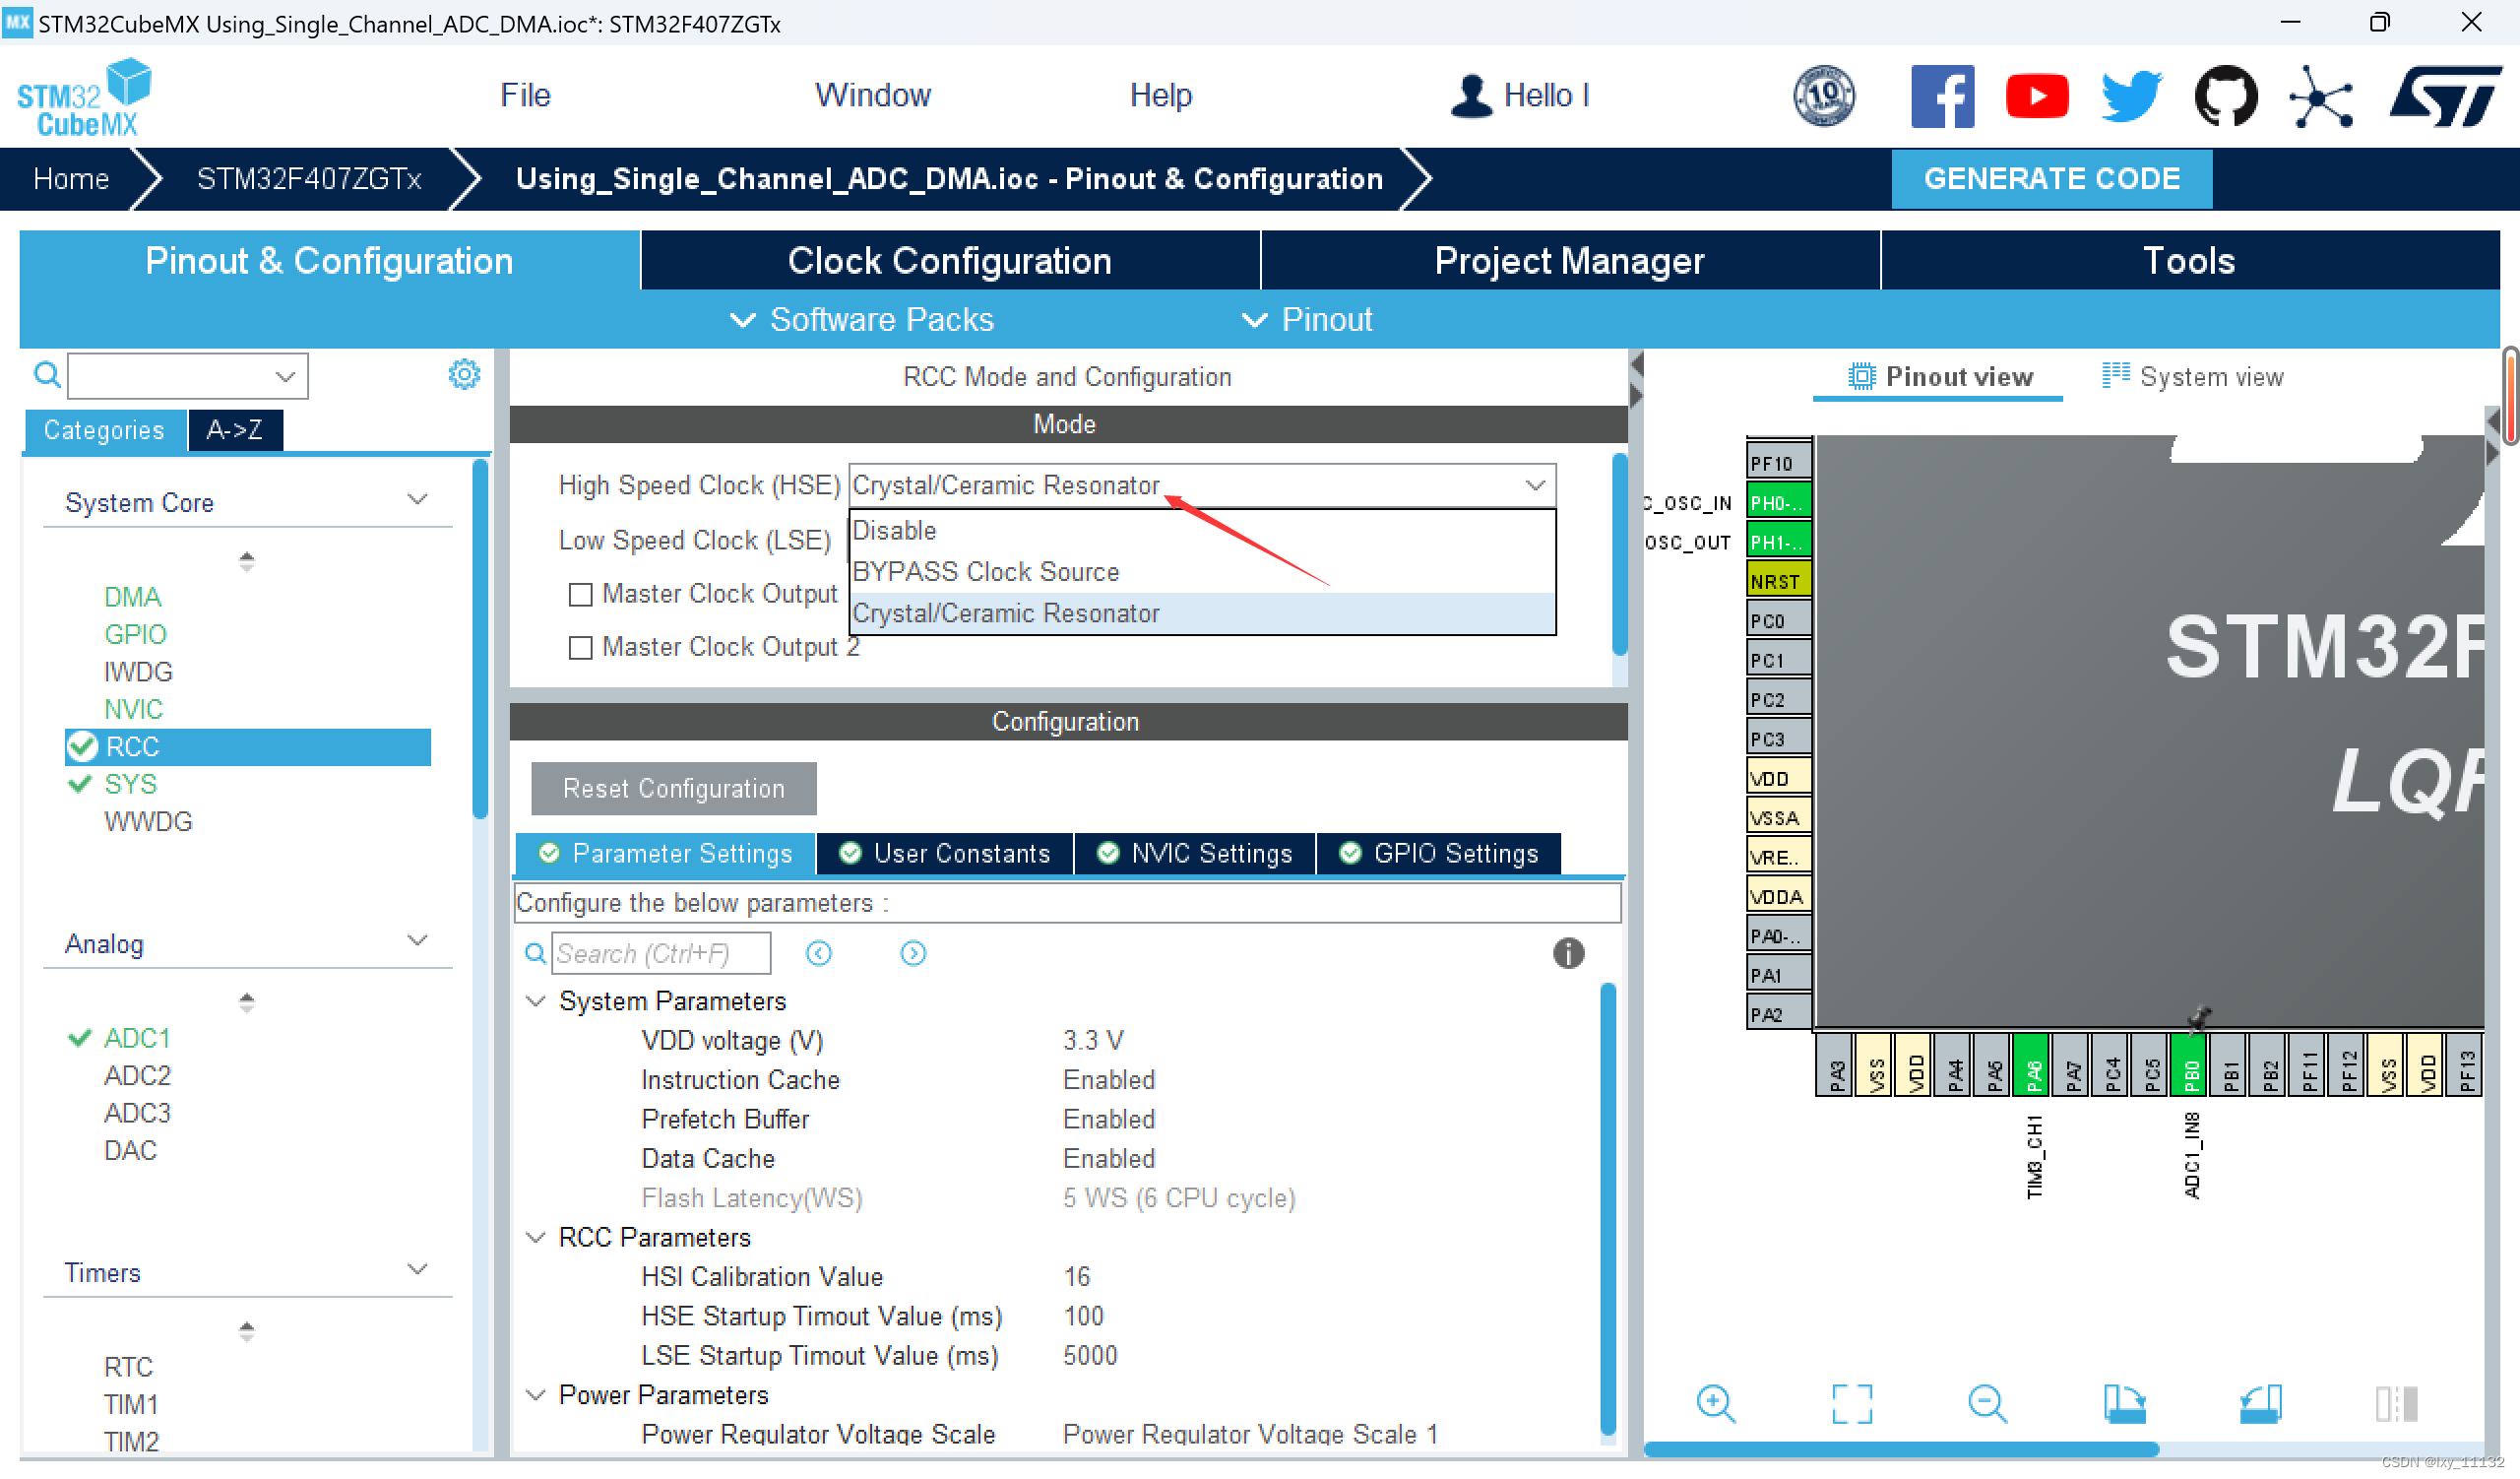Open the NVIC Settings tab
Screen dimensions: 2520x1479
1194,853
